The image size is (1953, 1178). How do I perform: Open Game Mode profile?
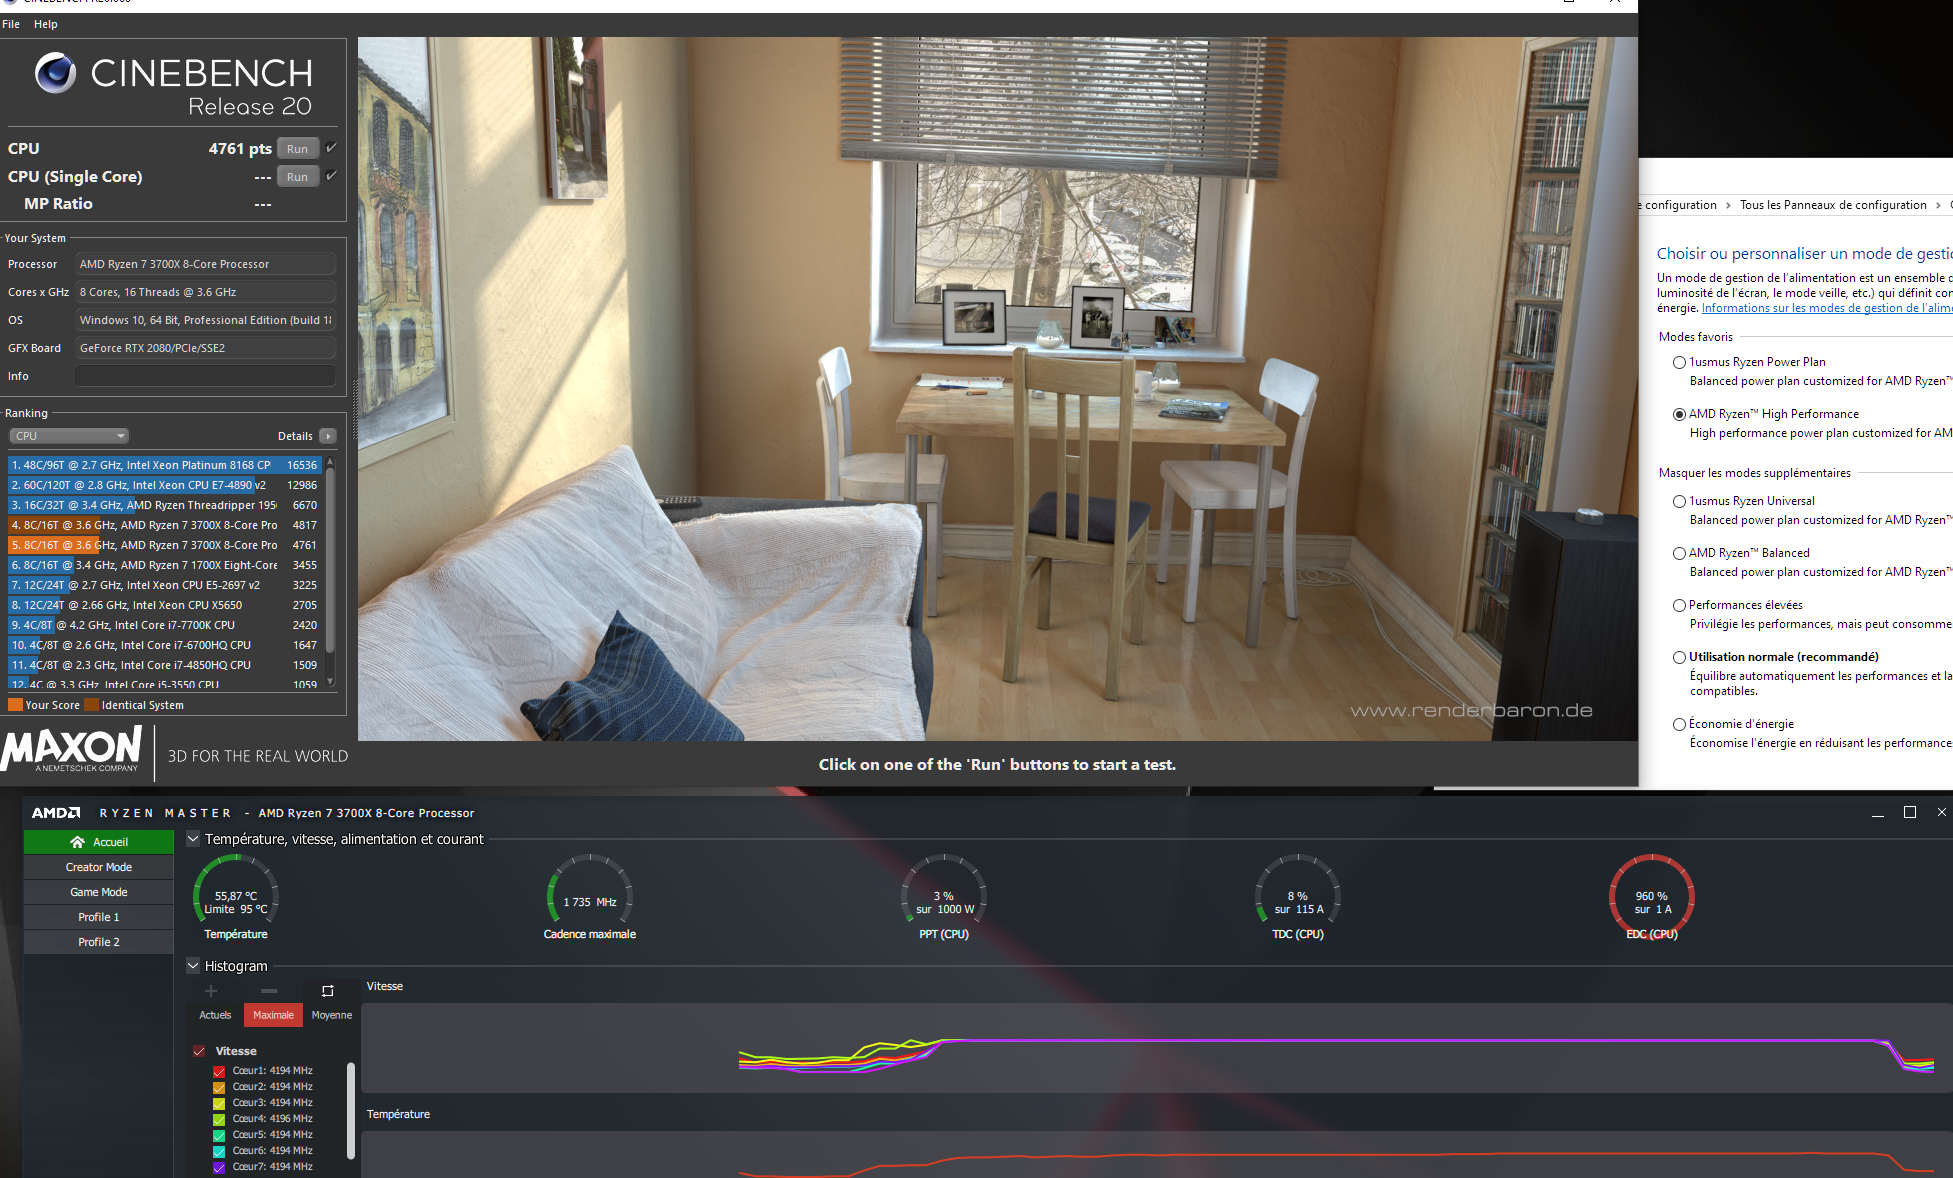(98, 892)
